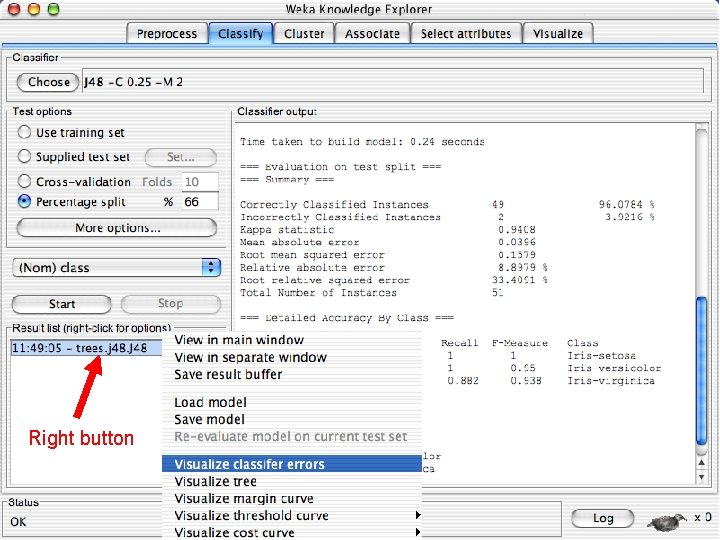This screenshot has width=720, height=540.
Task: Select Cross-validation option
Action: tap(24, 181)
